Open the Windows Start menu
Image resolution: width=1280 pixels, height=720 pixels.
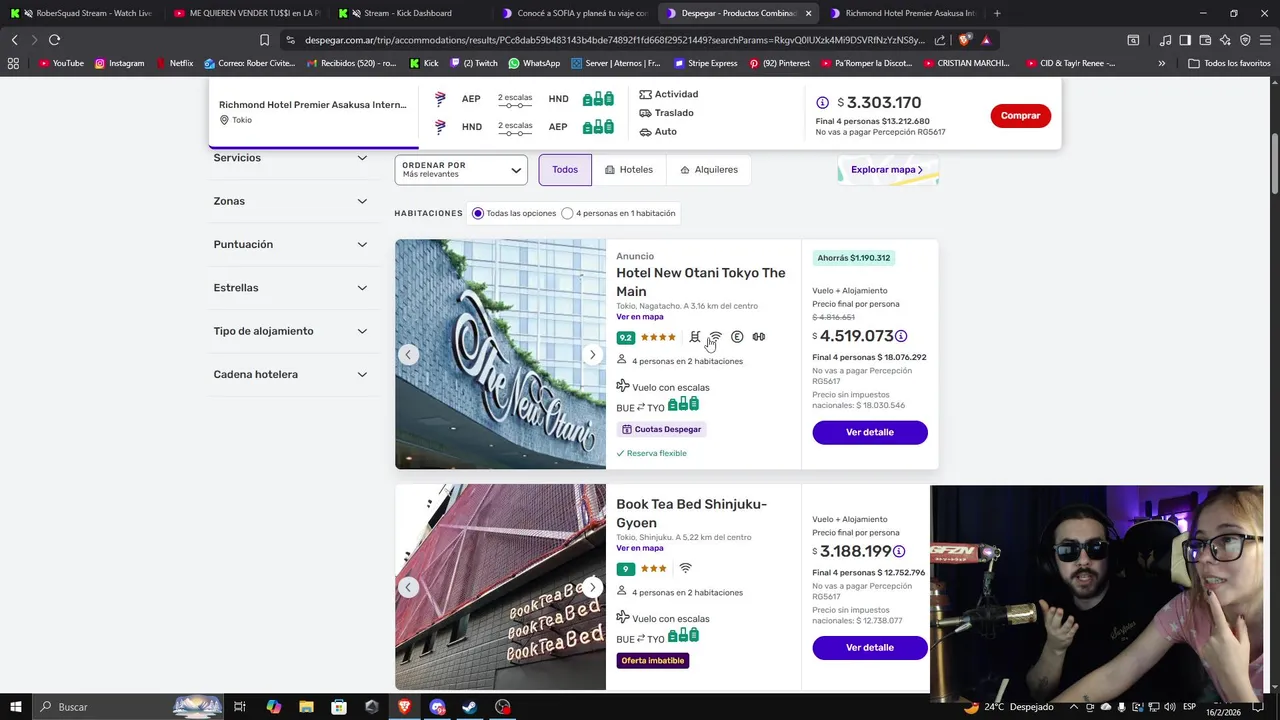coord(16,707)
